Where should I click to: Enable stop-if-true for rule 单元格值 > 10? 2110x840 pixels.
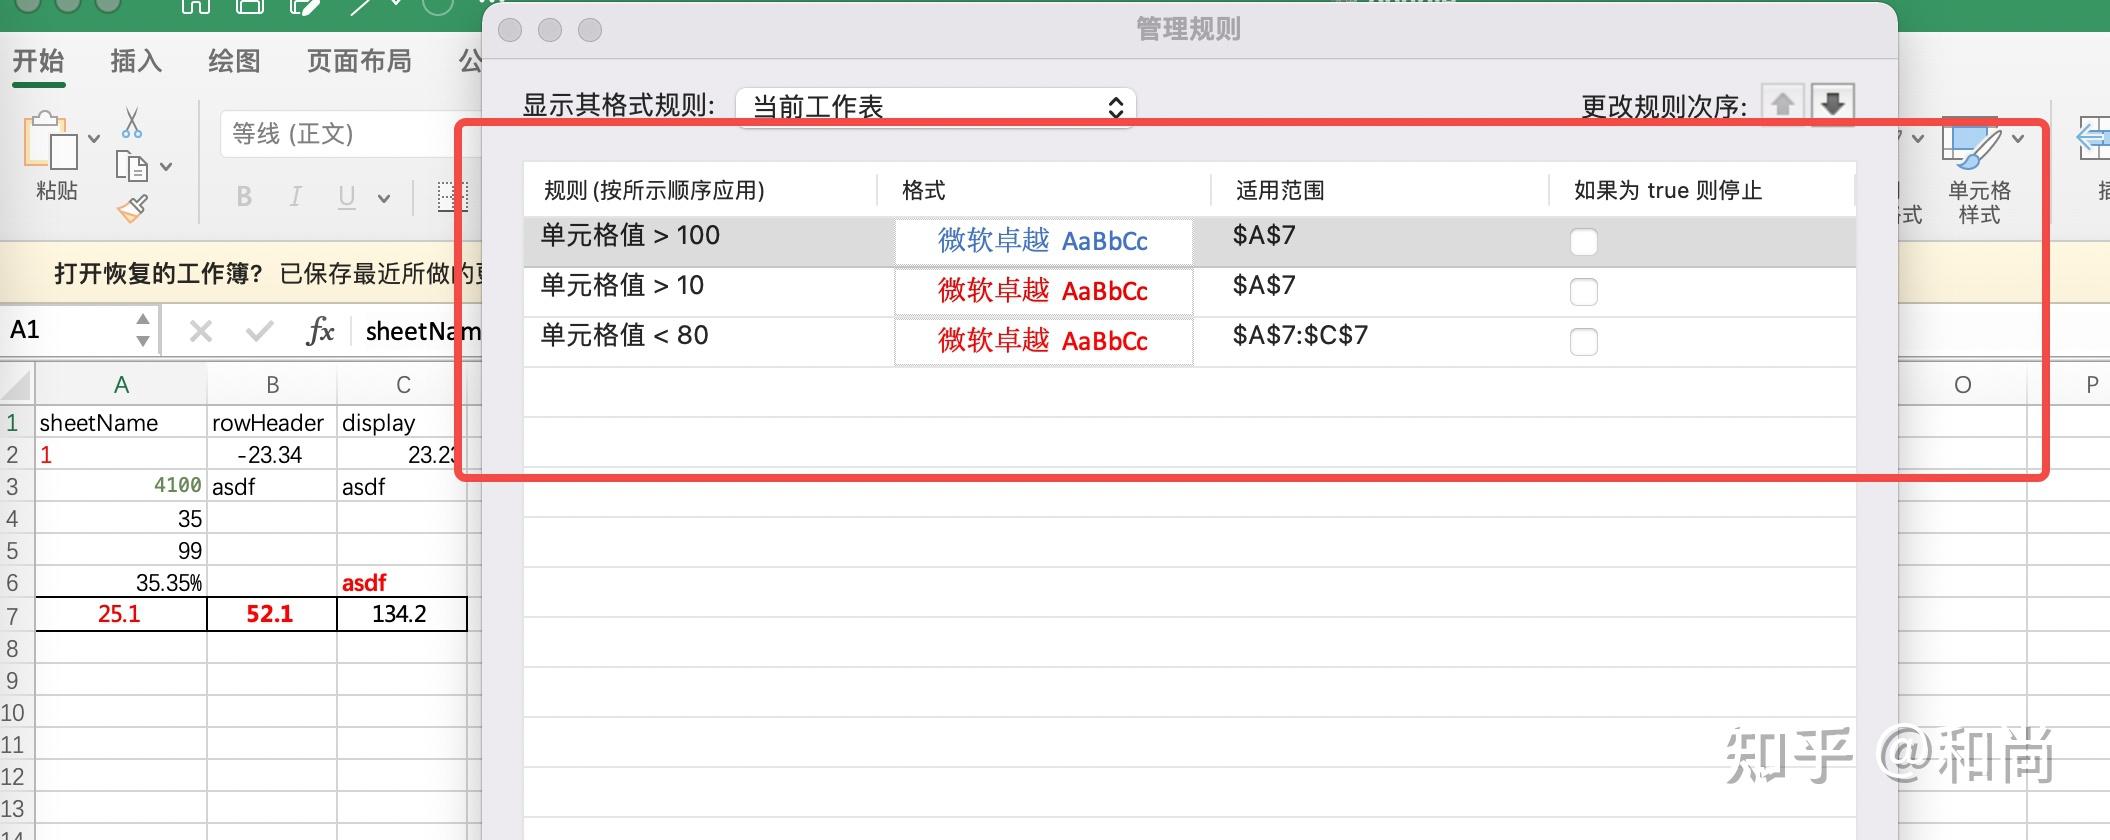click(1584, 292)
